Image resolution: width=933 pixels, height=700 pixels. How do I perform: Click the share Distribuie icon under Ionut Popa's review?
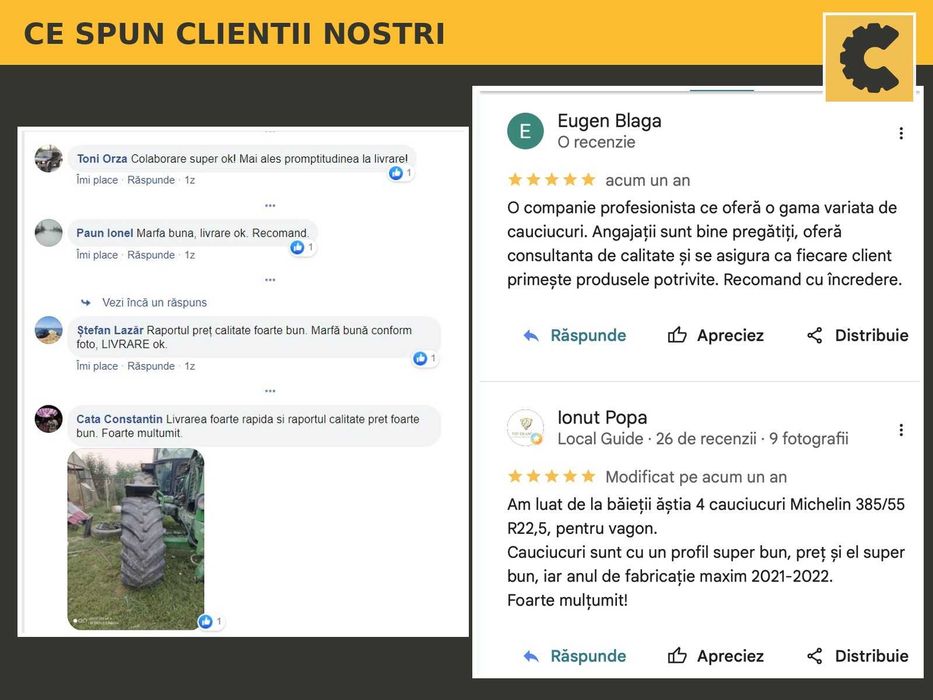point(815,656)
